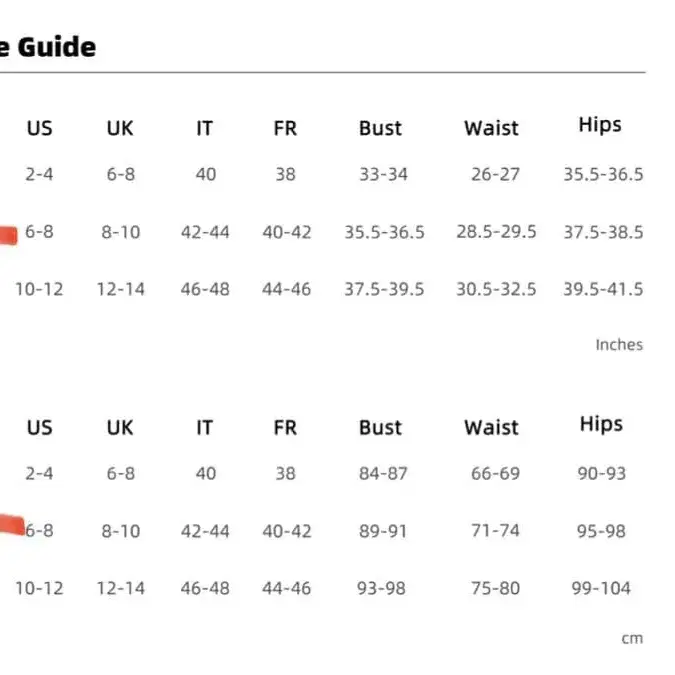Select the 37.5-39.5 bust value
Viewport: 675px width, 675px height.
pos(384,289)
